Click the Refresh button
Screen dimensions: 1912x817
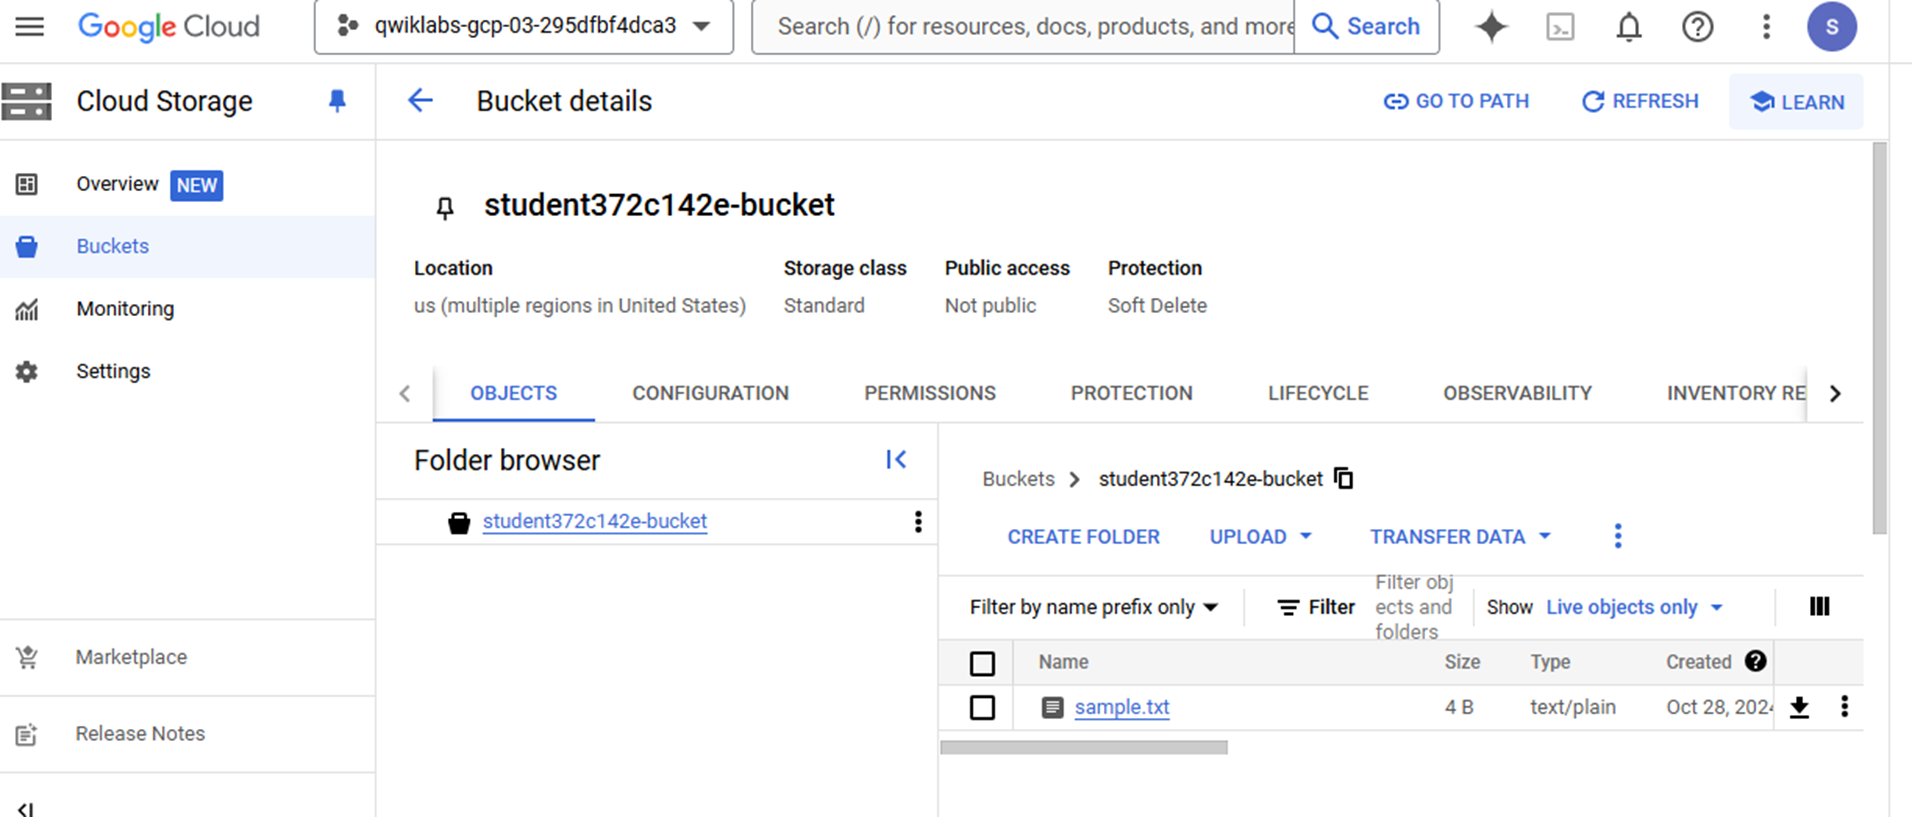[1640, 101]
